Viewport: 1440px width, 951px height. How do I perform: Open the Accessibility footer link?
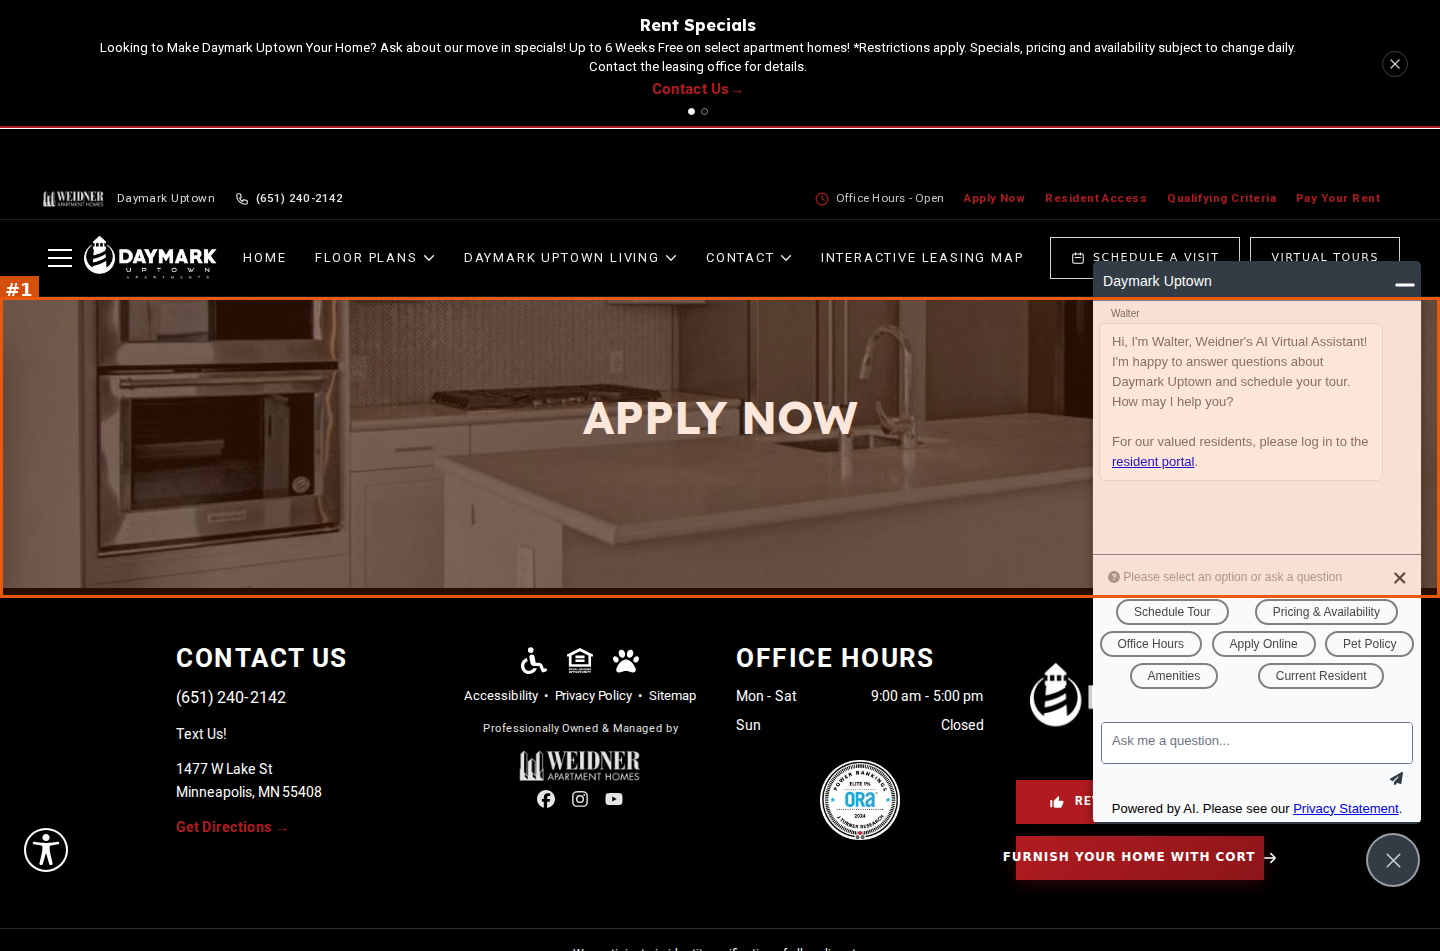point(501,696)
